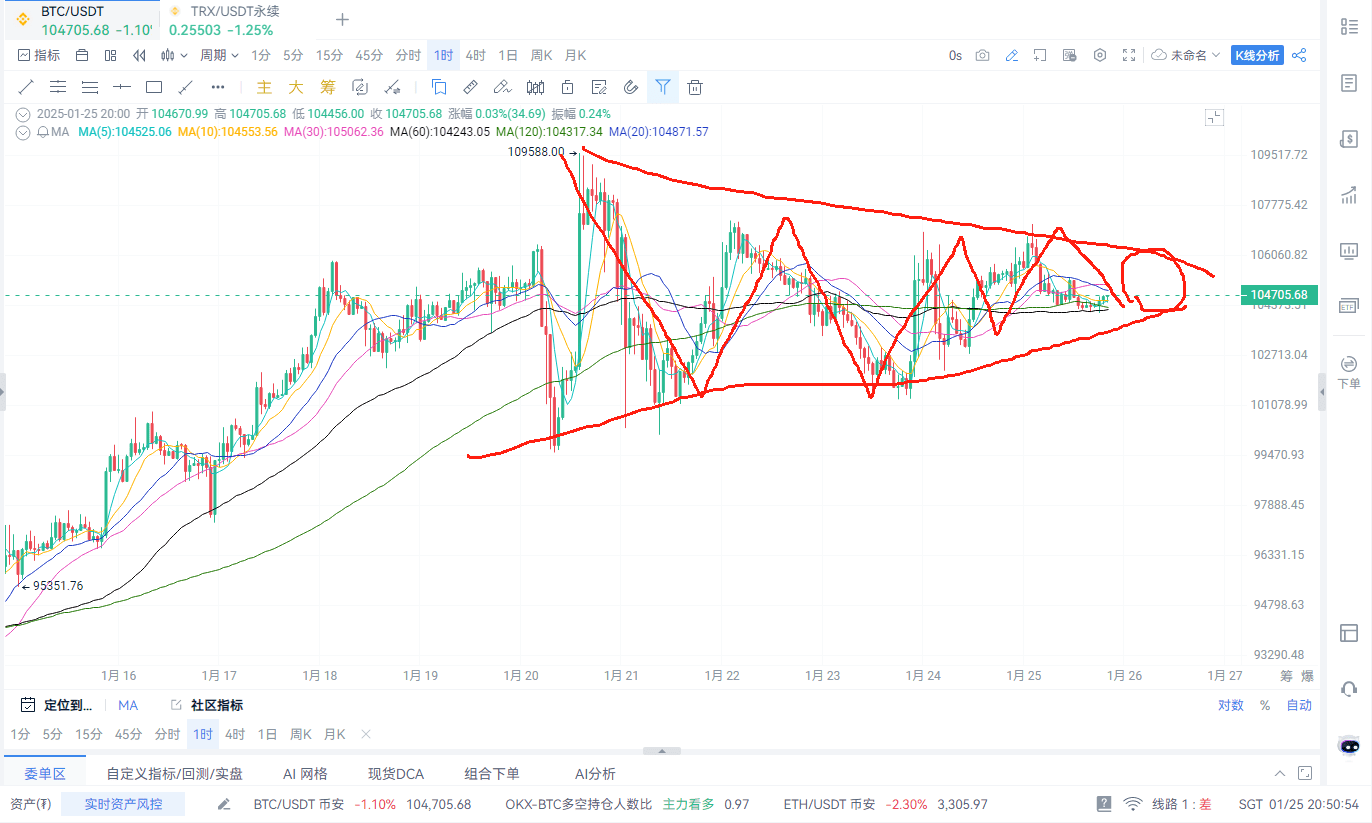Select the rectangle drawing tool
Screen dimensions: 1372x823
[154, 87]
